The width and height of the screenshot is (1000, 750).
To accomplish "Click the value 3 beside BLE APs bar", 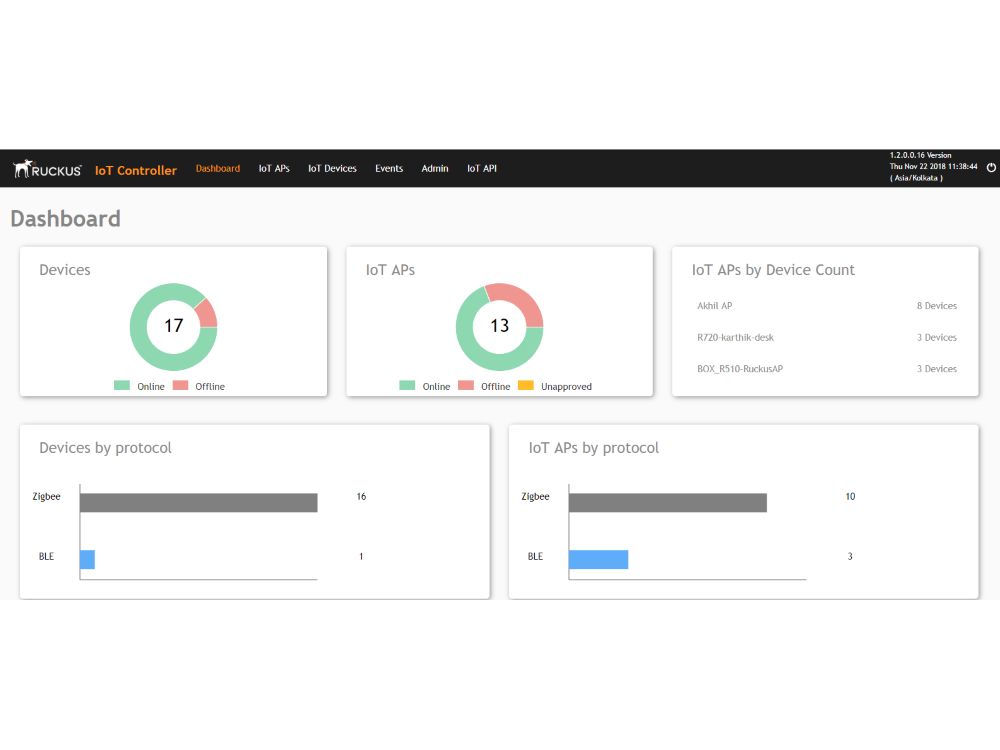I will tap(850, 556).
